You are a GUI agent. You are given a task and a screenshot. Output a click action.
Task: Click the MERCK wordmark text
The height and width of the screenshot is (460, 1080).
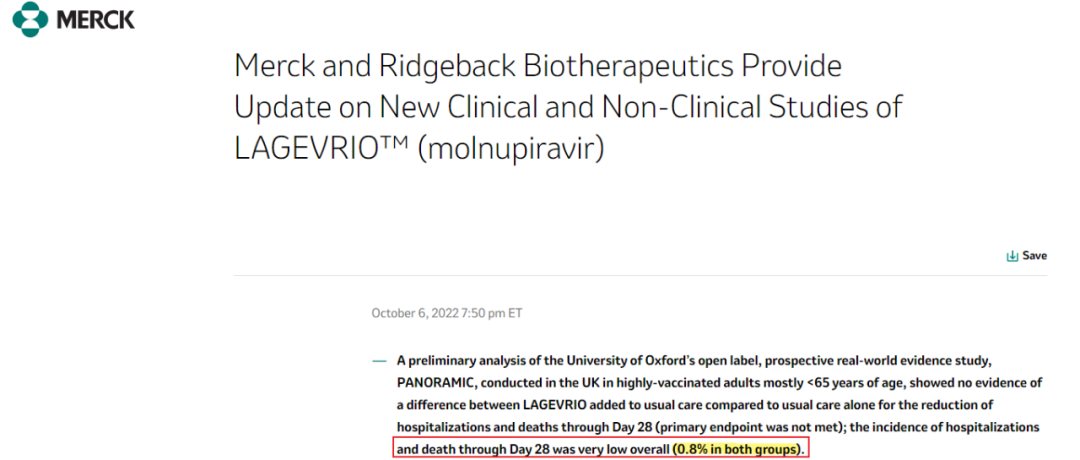(95, 19)
